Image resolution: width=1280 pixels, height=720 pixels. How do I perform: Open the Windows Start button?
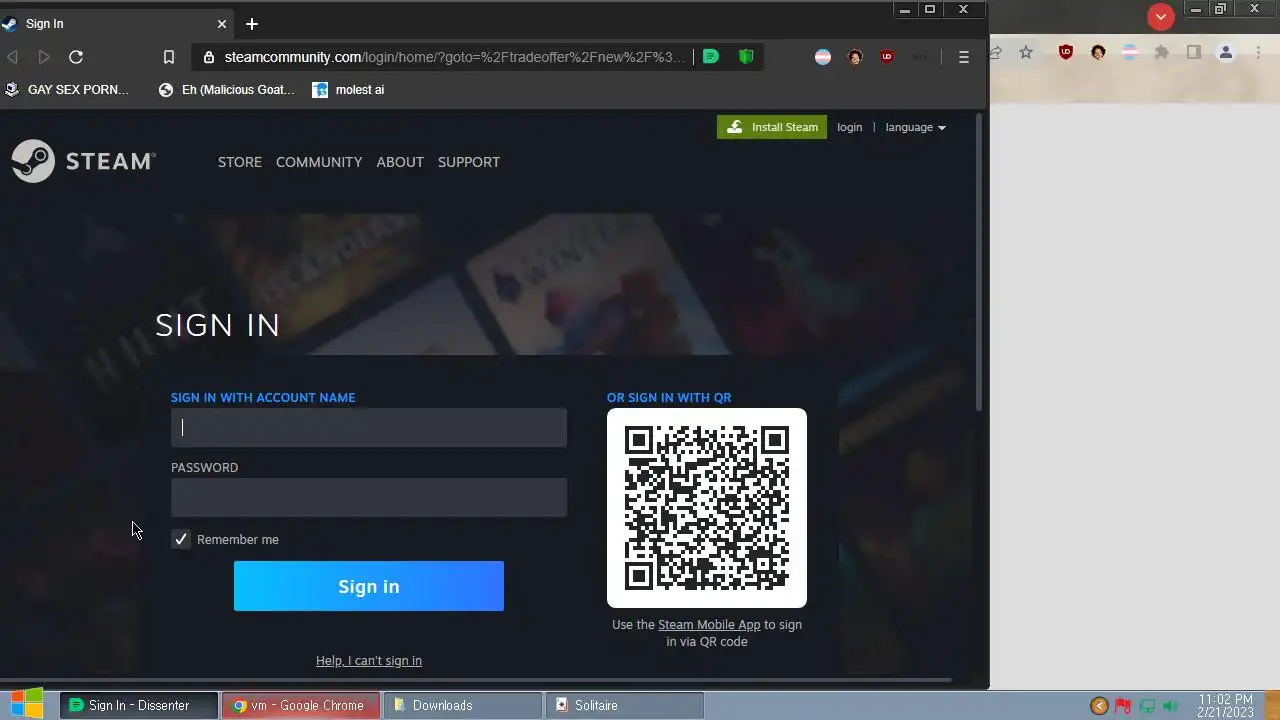[x=27, y=704]
